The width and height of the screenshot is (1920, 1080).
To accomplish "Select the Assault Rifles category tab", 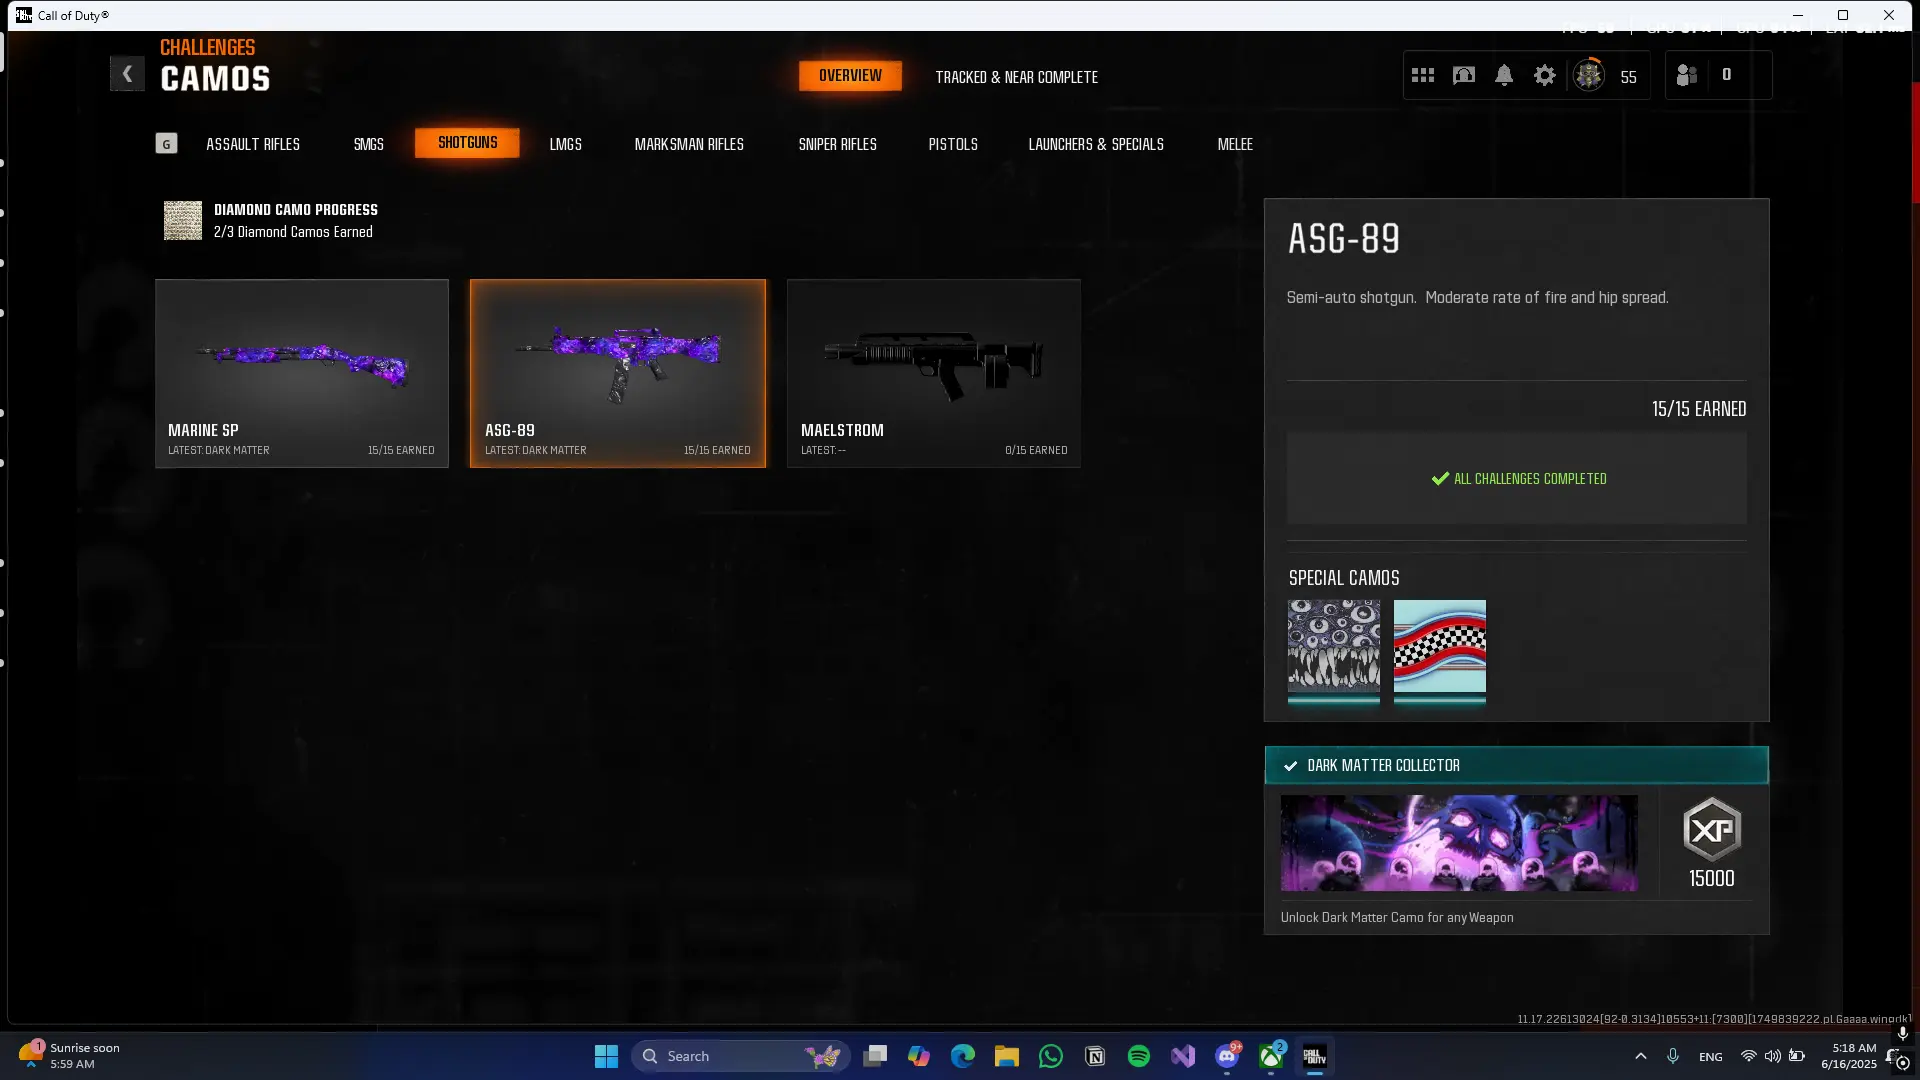I will (x=253, y=144).
